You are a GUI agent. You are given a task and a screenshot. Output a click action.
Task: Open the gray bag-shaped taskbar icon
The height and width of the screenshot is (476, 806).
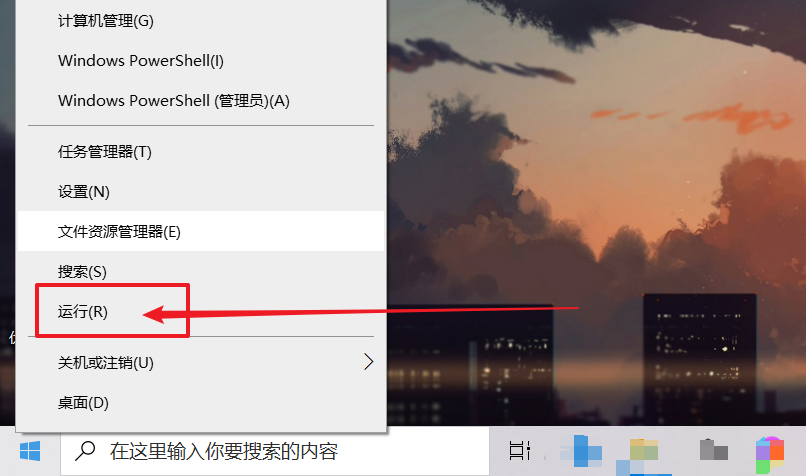pyautogui.click(x=713, y=450)
